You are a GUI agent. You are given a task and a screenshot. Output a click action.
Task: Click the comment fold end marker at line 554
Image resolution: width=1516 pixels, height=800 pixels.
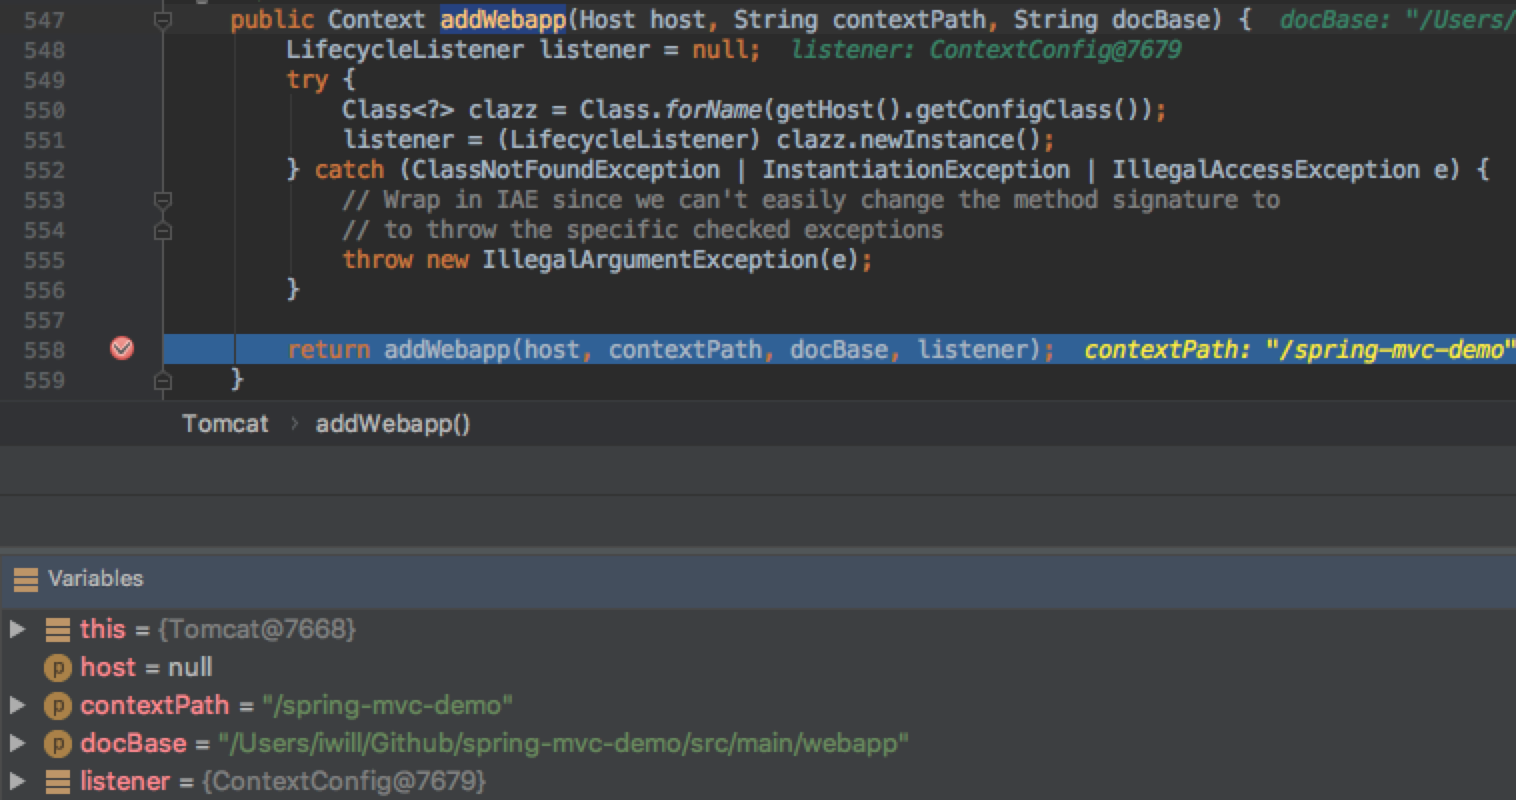(x=163, y=230)
